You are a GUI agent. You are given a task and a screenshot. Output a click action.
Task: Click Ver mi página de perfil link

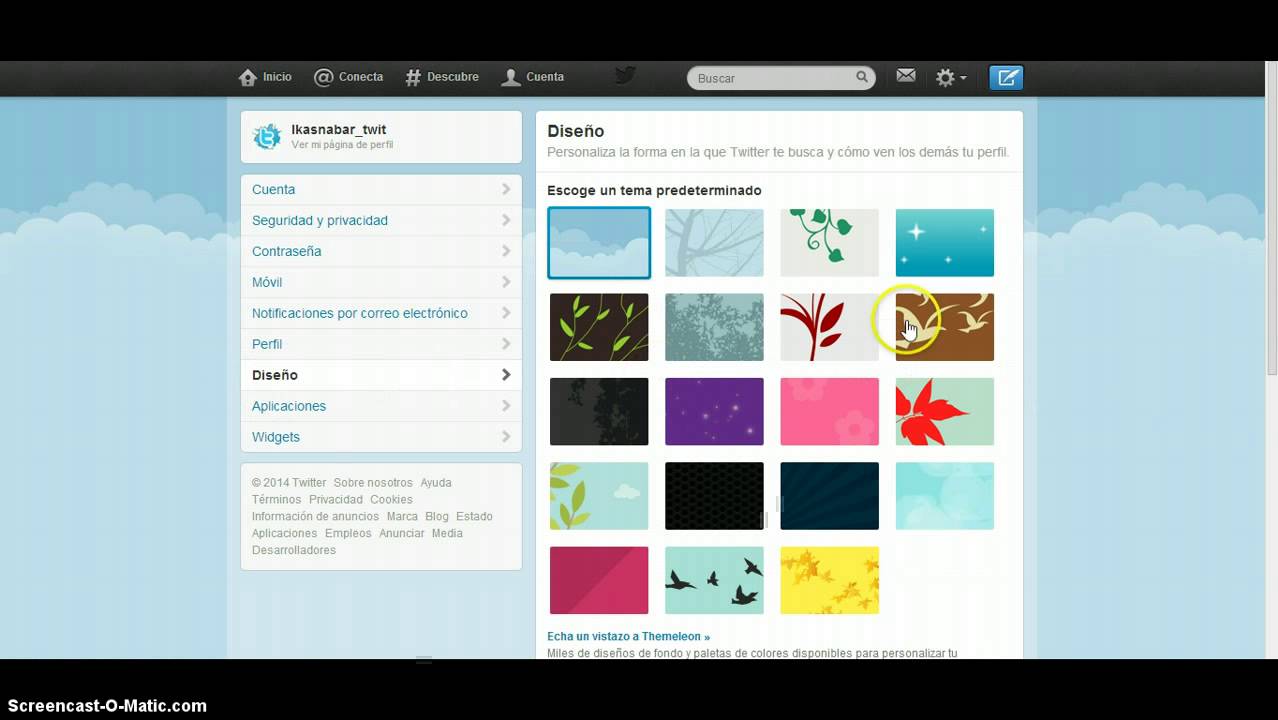tap(342, 145)
